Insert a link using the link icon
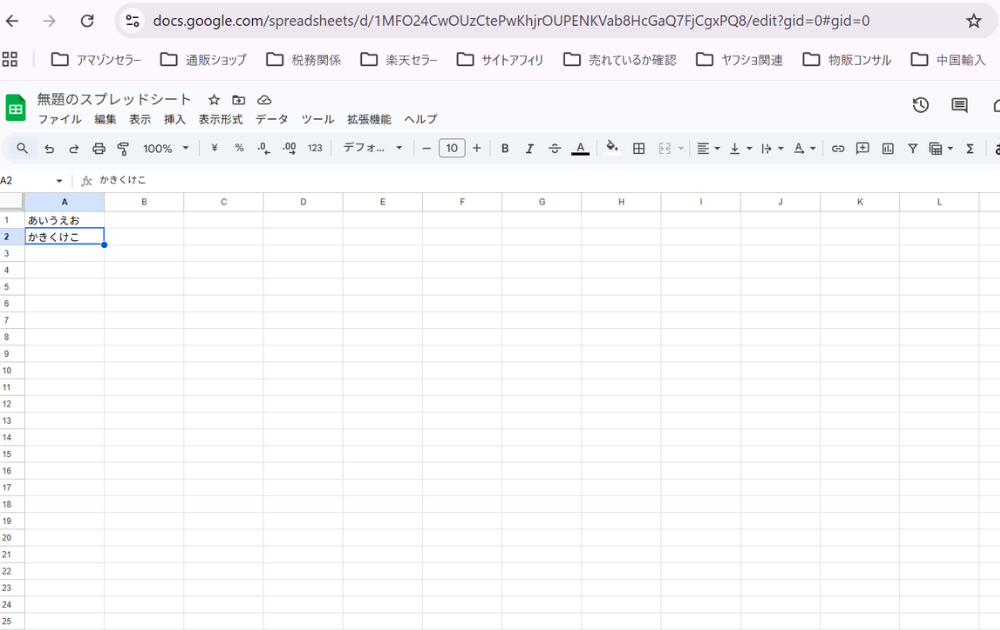The width and height of the screenshot is (1000, 630). (838, 148)
